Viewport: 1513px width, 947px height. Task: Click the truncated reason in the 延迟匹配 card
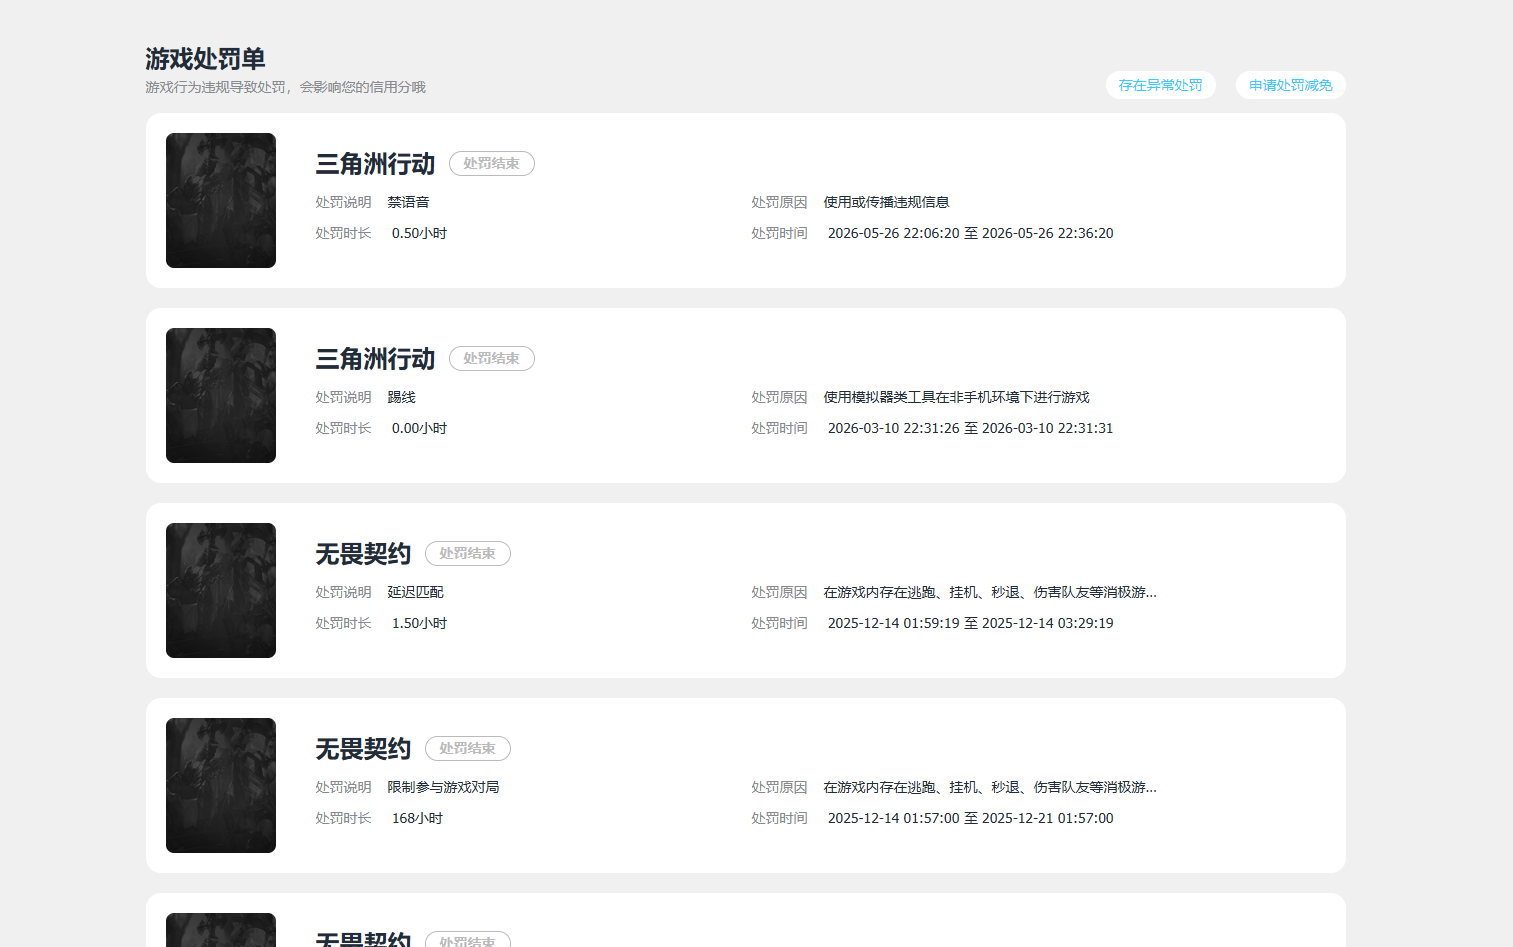click(990, 592)
